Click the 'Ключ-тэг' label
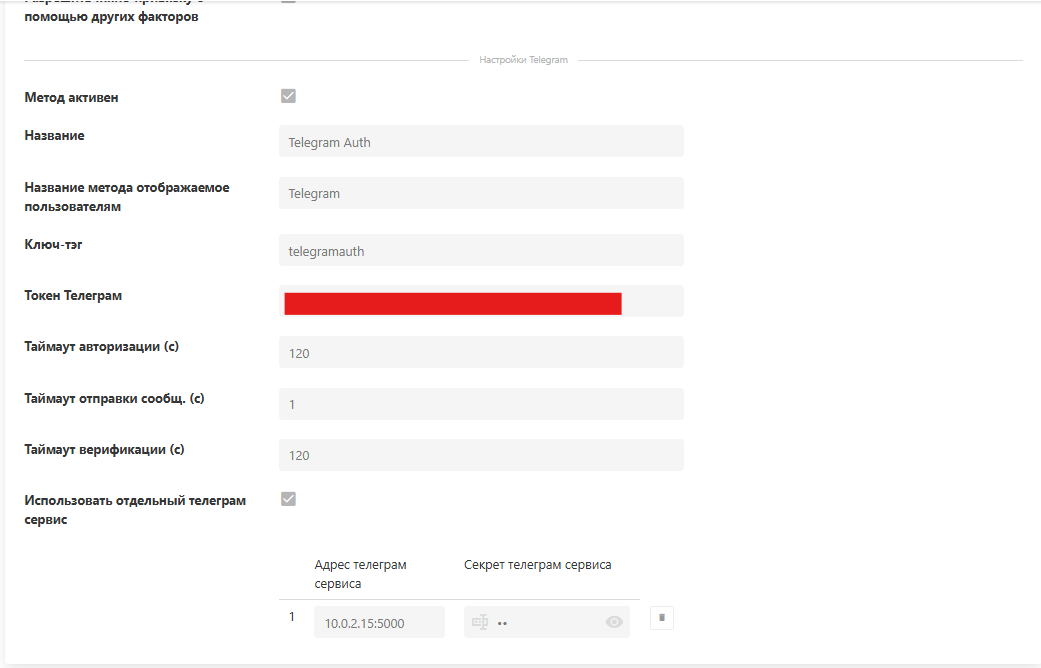Viewport: 1041px width, 668px height. [x=53, y=244]
